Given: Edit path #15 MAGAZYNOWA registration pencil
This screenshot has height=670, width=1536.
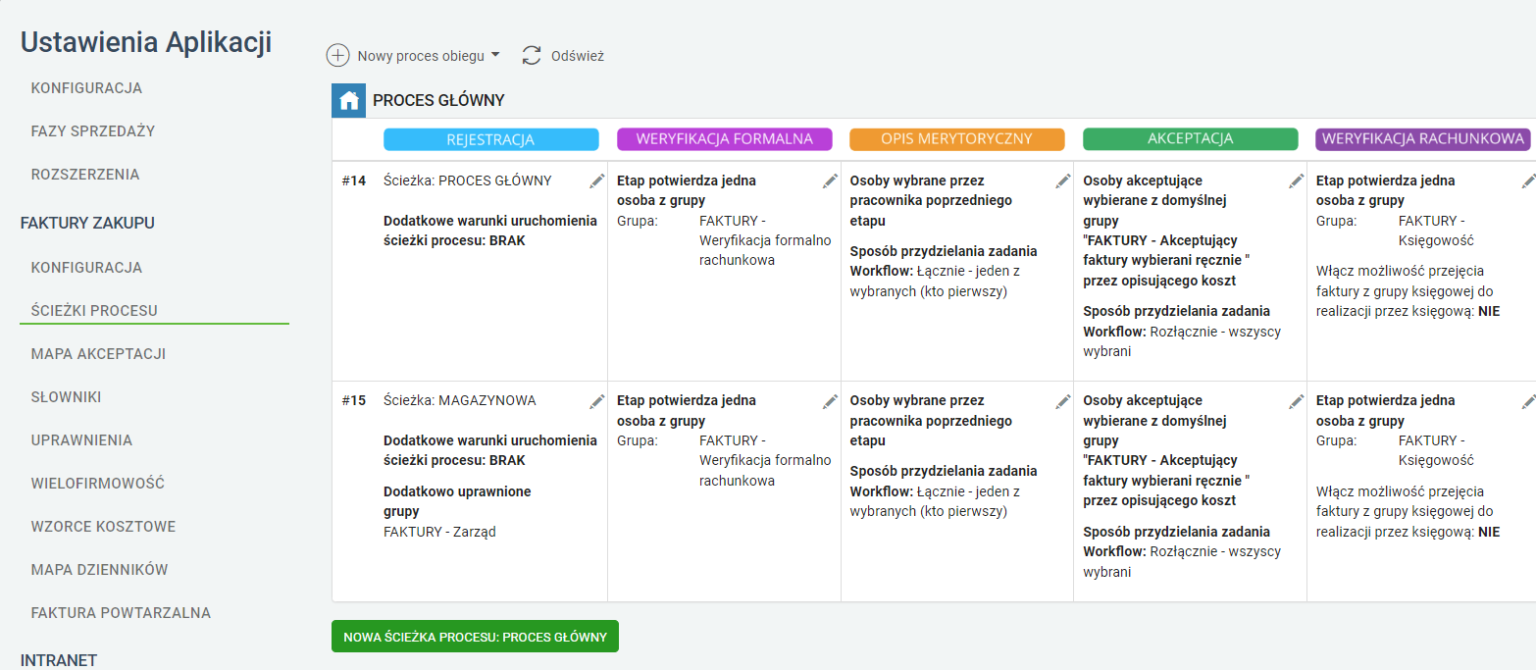Looking at the screenshot, I should point(597,401).
